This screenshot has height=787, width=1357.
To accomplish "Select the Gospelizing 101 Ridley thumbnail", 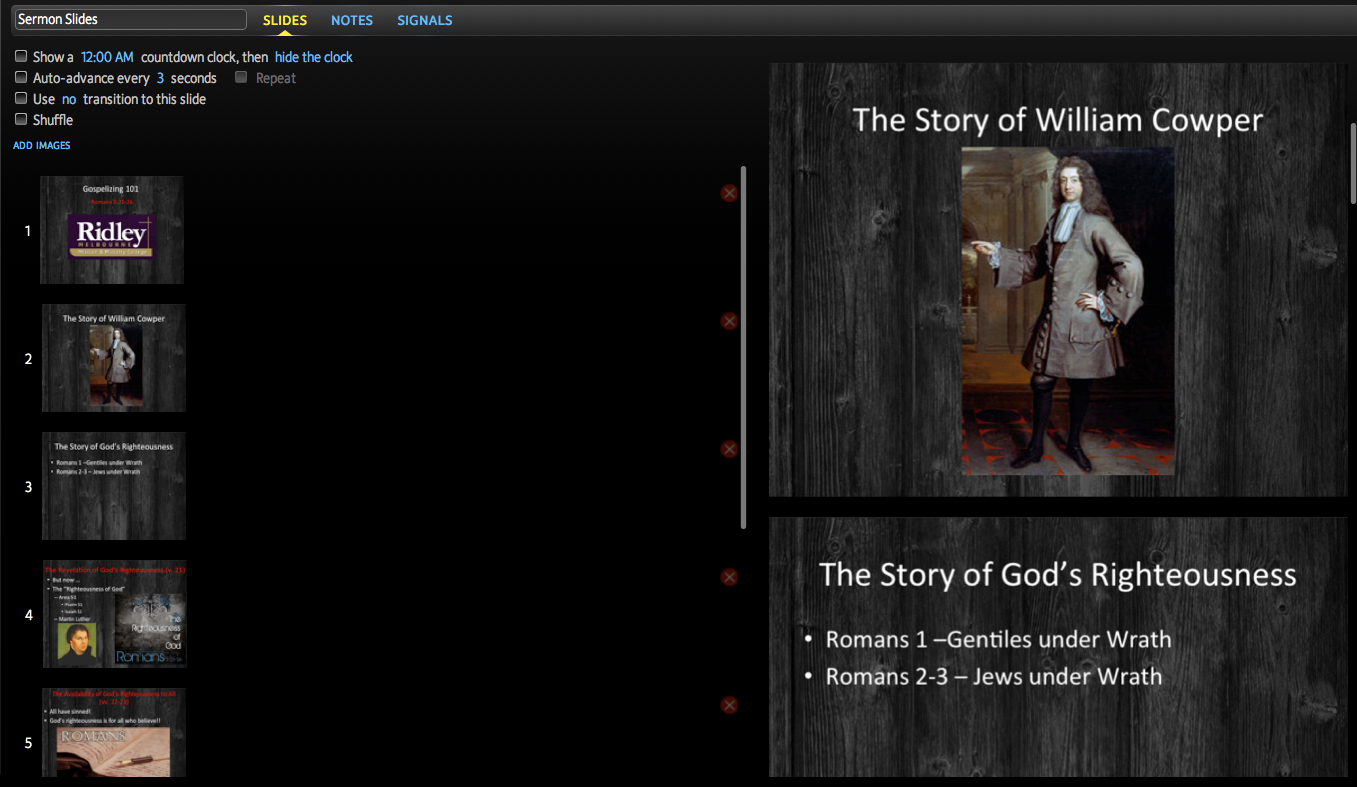I will [112, 230].
